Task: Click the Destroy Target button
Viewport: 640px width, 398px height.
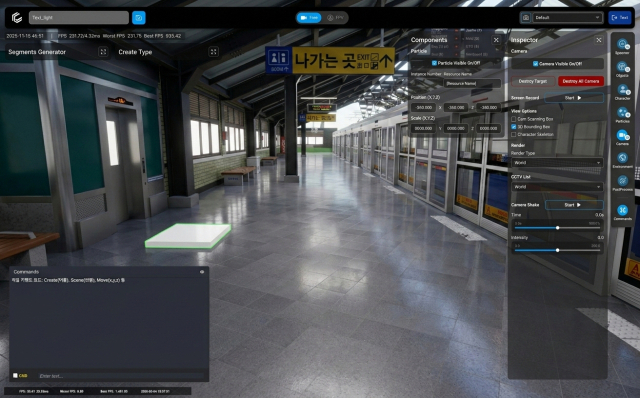Action: (x=533, y=81)
